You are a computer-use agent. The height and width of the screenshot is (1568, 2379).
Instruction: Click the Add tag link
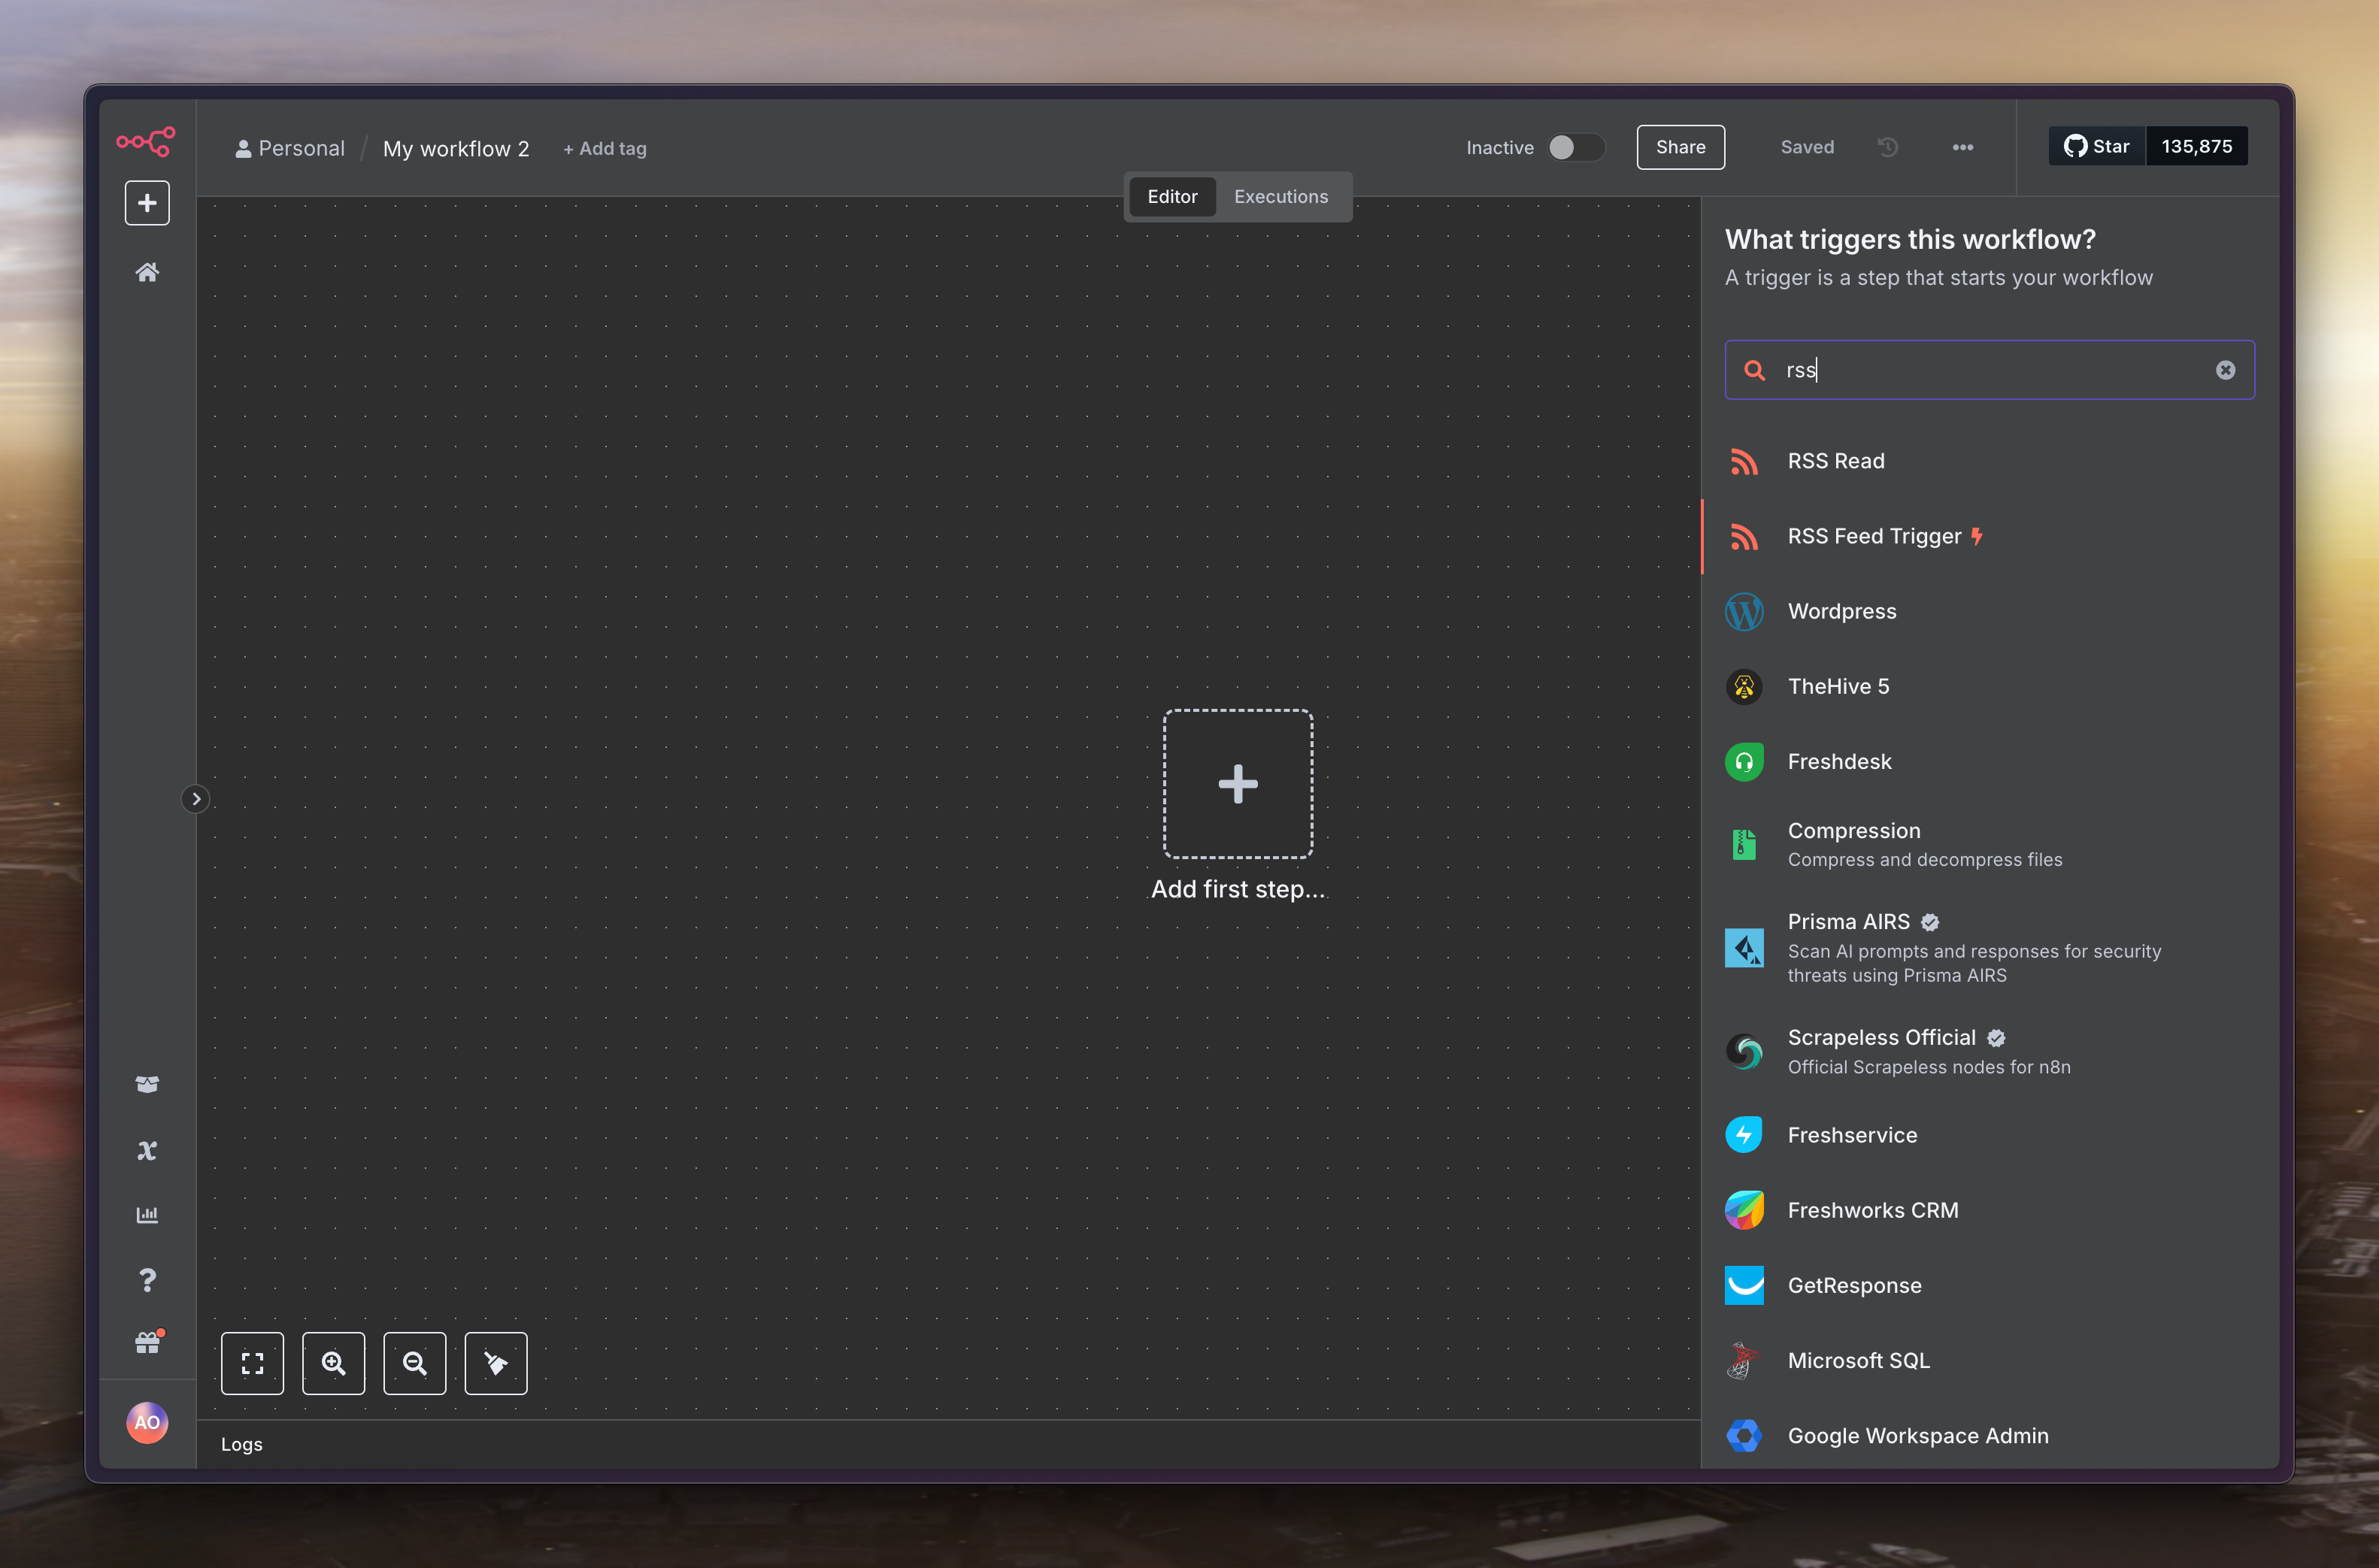click(x=605, y=149)
